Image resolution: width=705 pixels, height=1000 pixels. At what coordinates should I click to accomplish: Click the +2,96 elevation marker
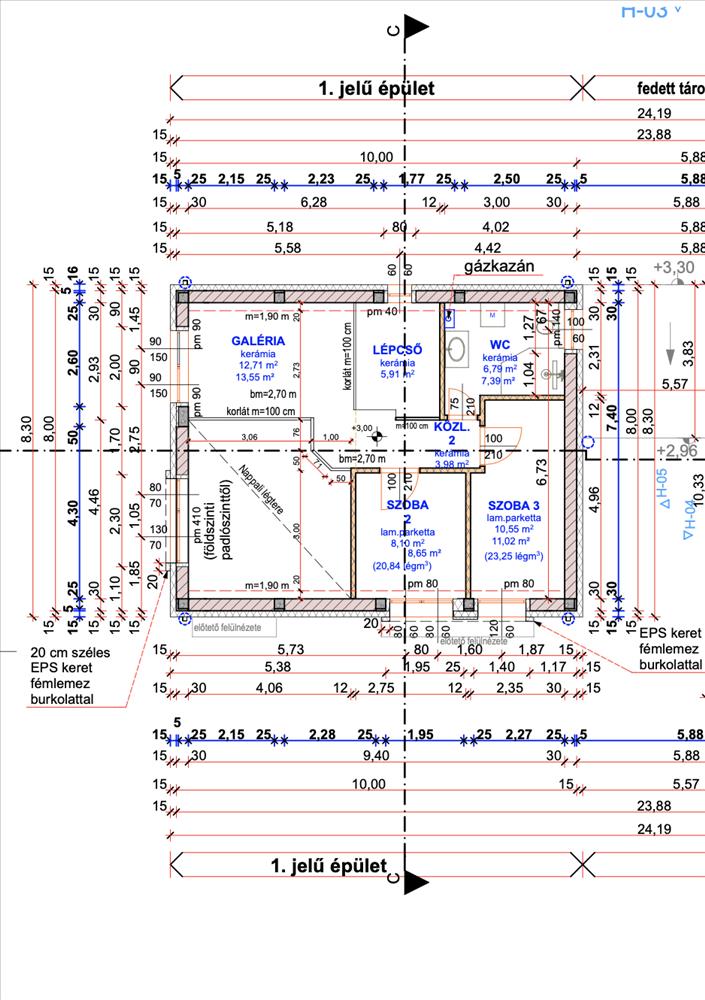(678, 450)
